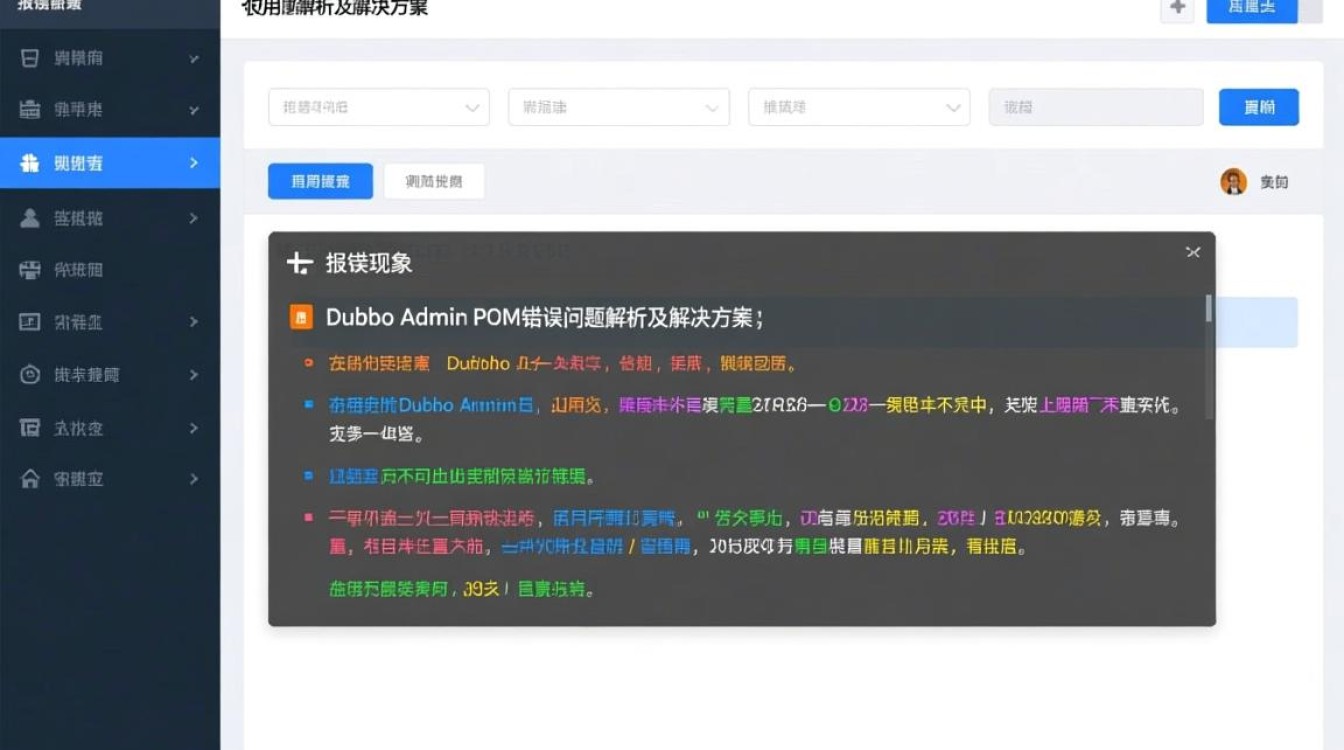Image resolution: width=1344 pixels, height=750 pixels.
Task: Open the home icon sidebar item
Action: pyautogui.click(x=30, y=479)
